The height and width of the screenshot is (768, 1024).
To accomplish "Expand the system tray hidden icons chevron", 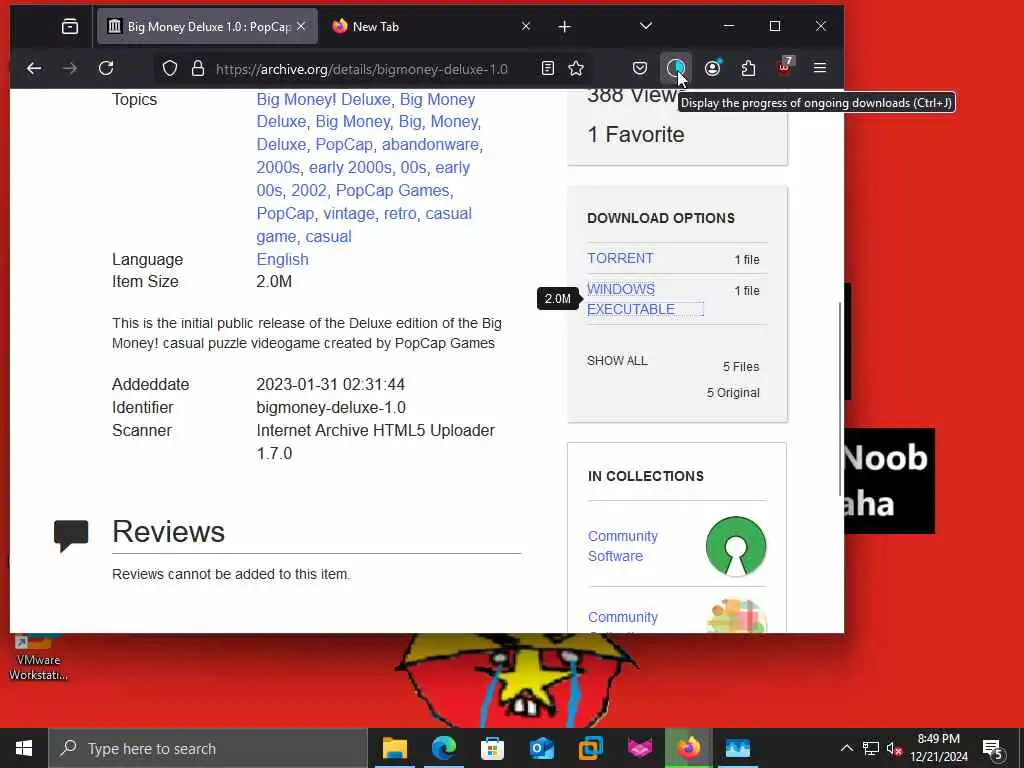I will pyautogui.click(x=846, y=748).
